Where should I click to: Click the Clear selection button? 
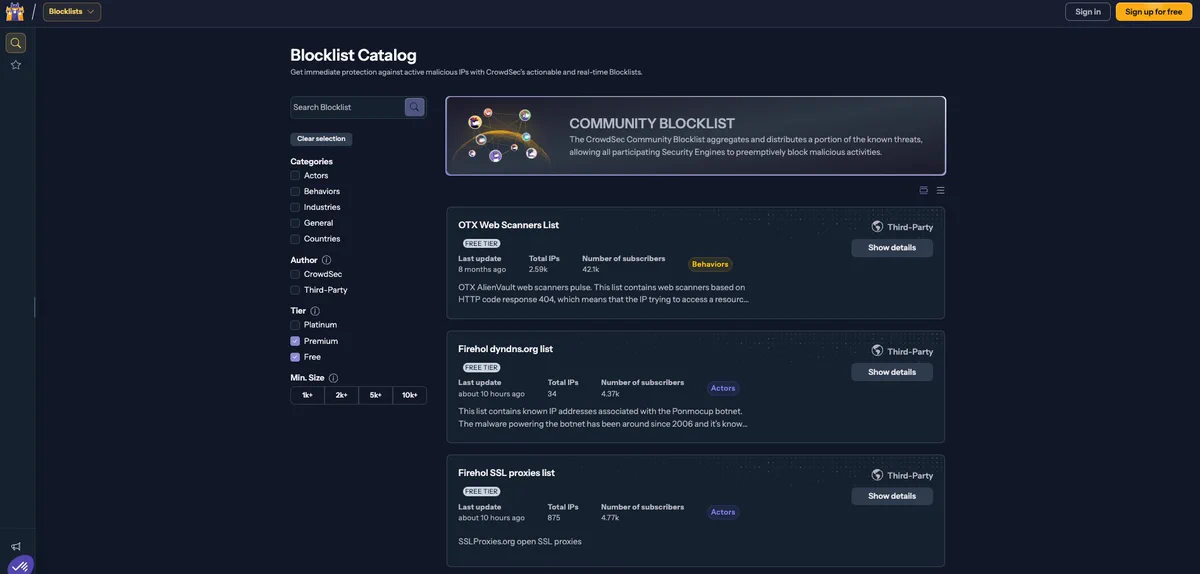(321, 139)
